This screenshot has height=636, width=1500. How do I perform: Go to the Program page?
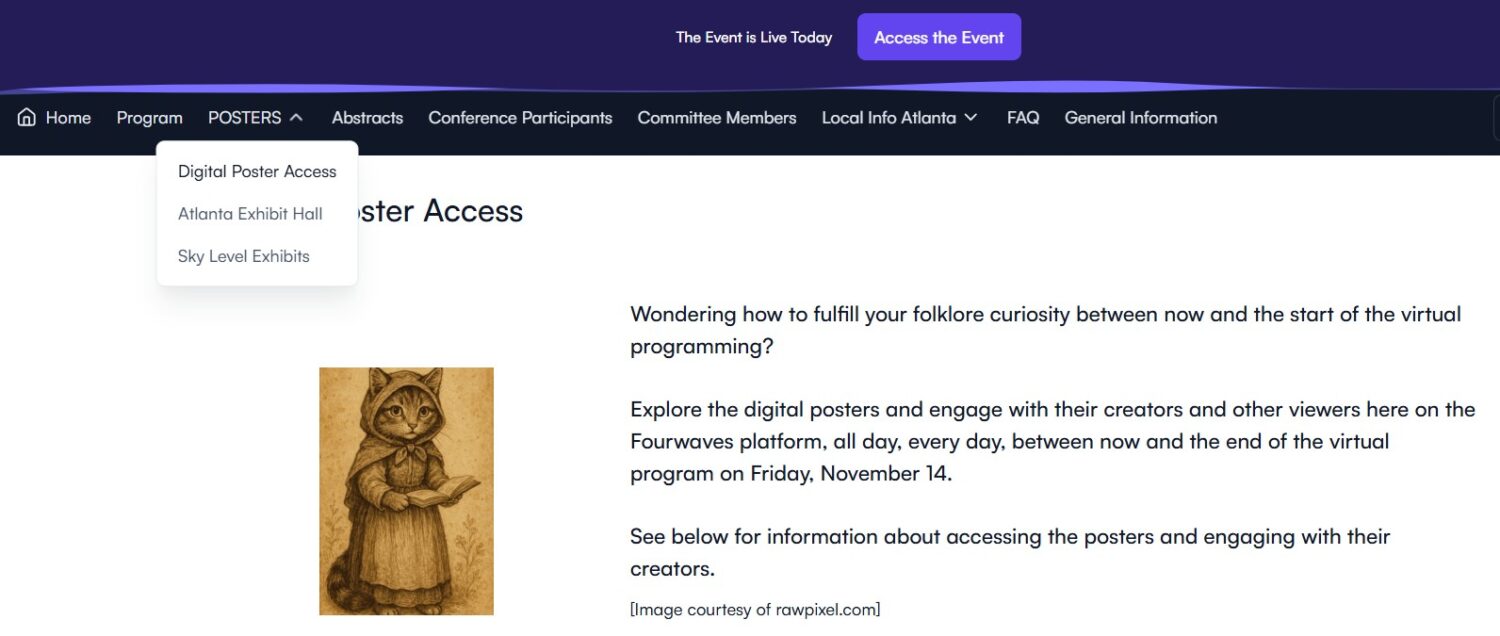[x=149, y=117]
